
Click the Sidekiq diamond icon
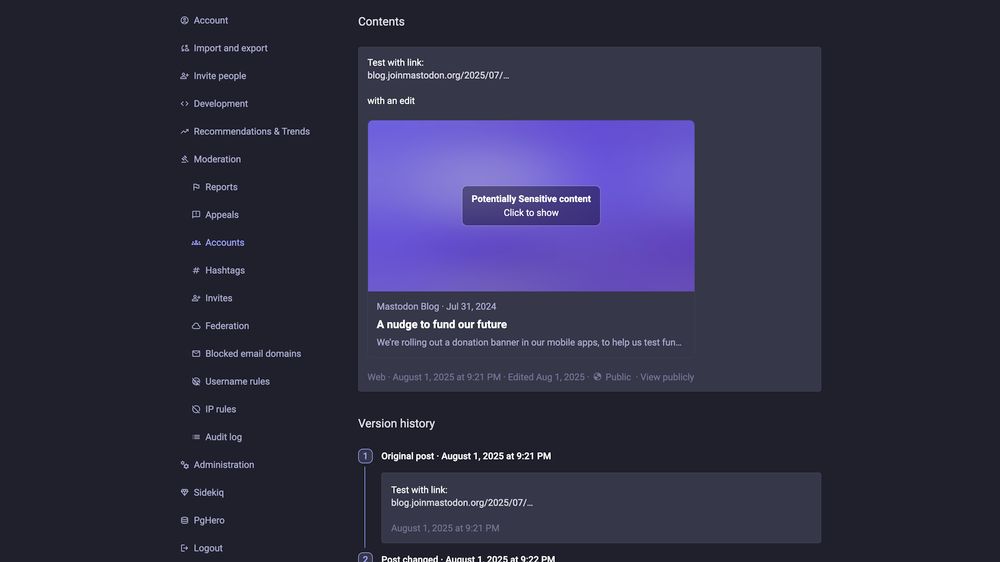pyautogui.click(x=184, y=492)
